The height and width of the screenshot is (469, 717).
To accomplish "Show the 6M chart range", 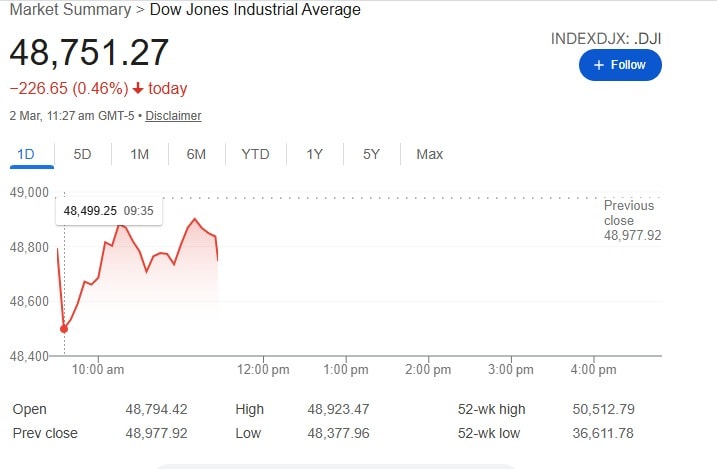I will click(196, 154).
